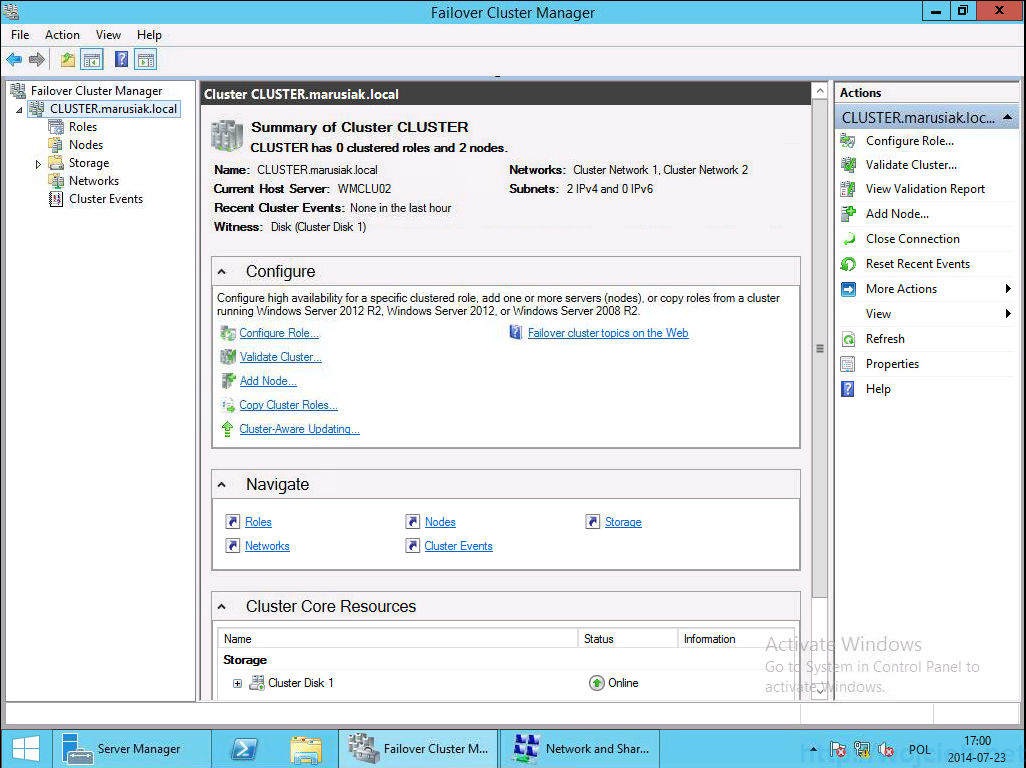Open the Action menu
The image size is (1026, 768).
pos(62,35)
